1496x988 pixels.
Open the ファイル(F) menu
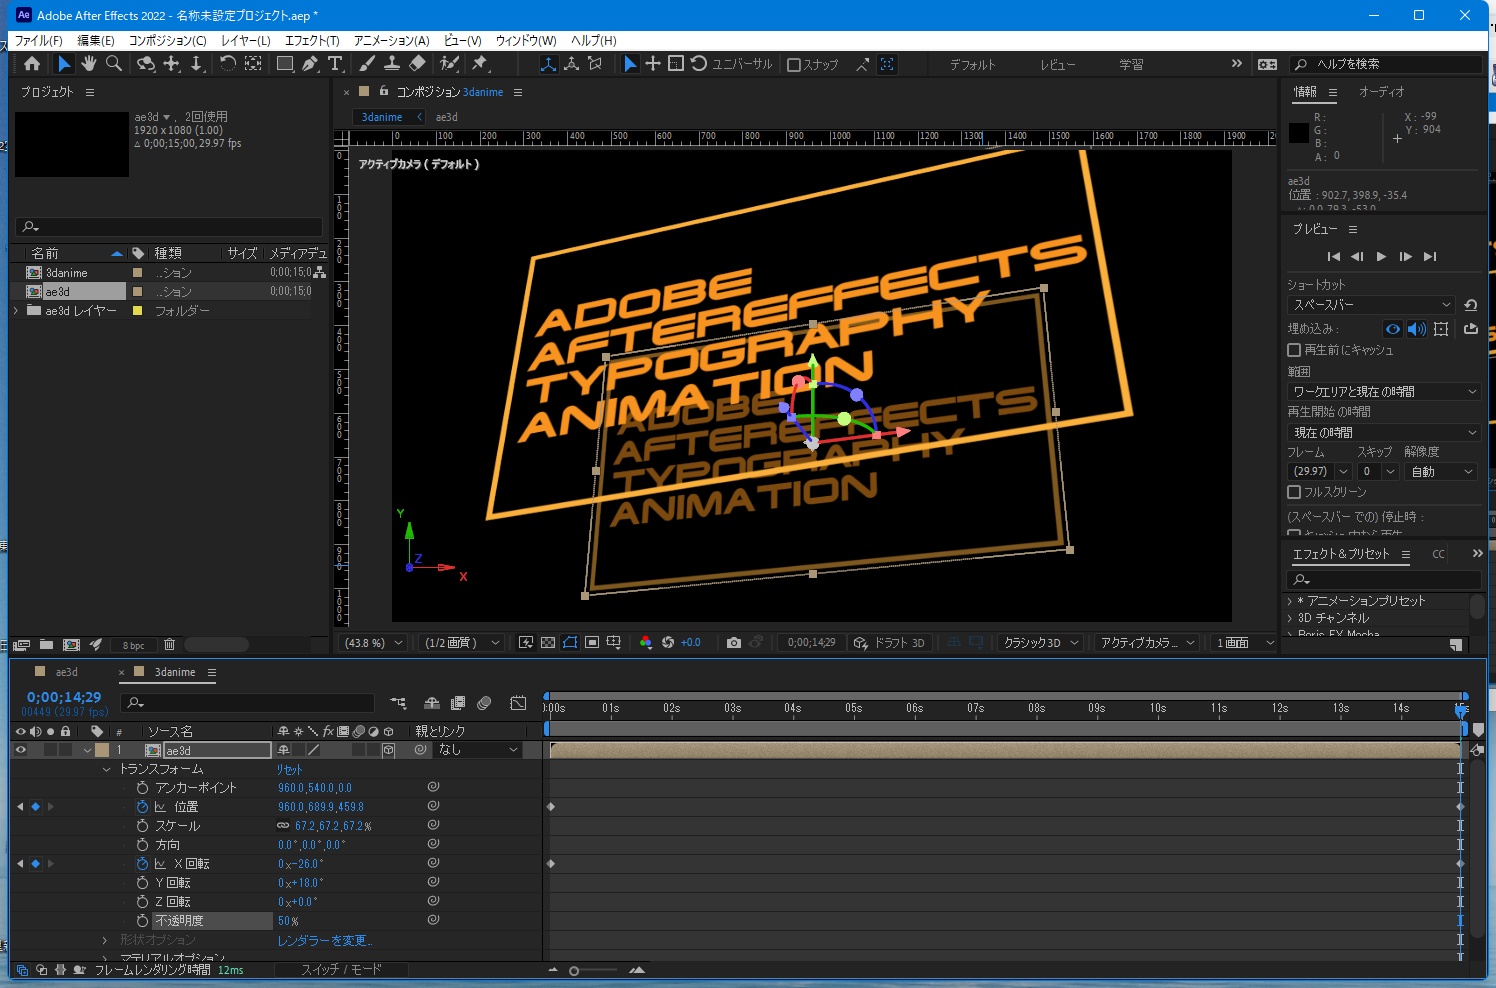(x=38, y=40)
